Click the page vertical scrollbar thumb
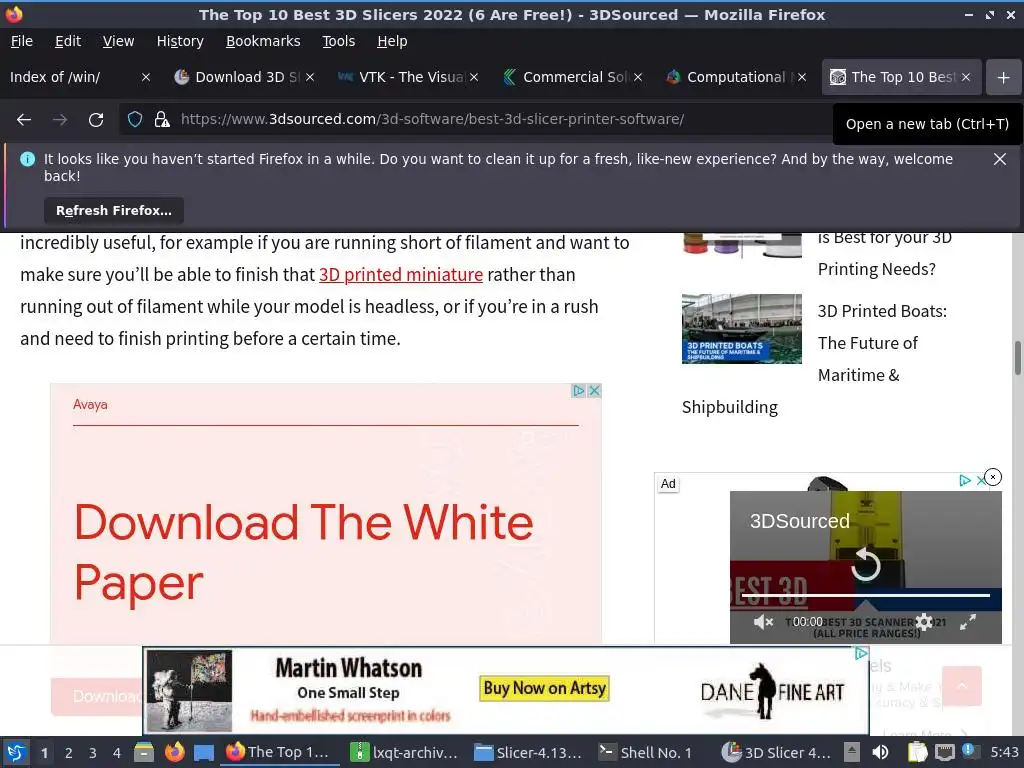Image resolution: width=1024 pixels, height=768 pixels. click(x=1017, y=358)
